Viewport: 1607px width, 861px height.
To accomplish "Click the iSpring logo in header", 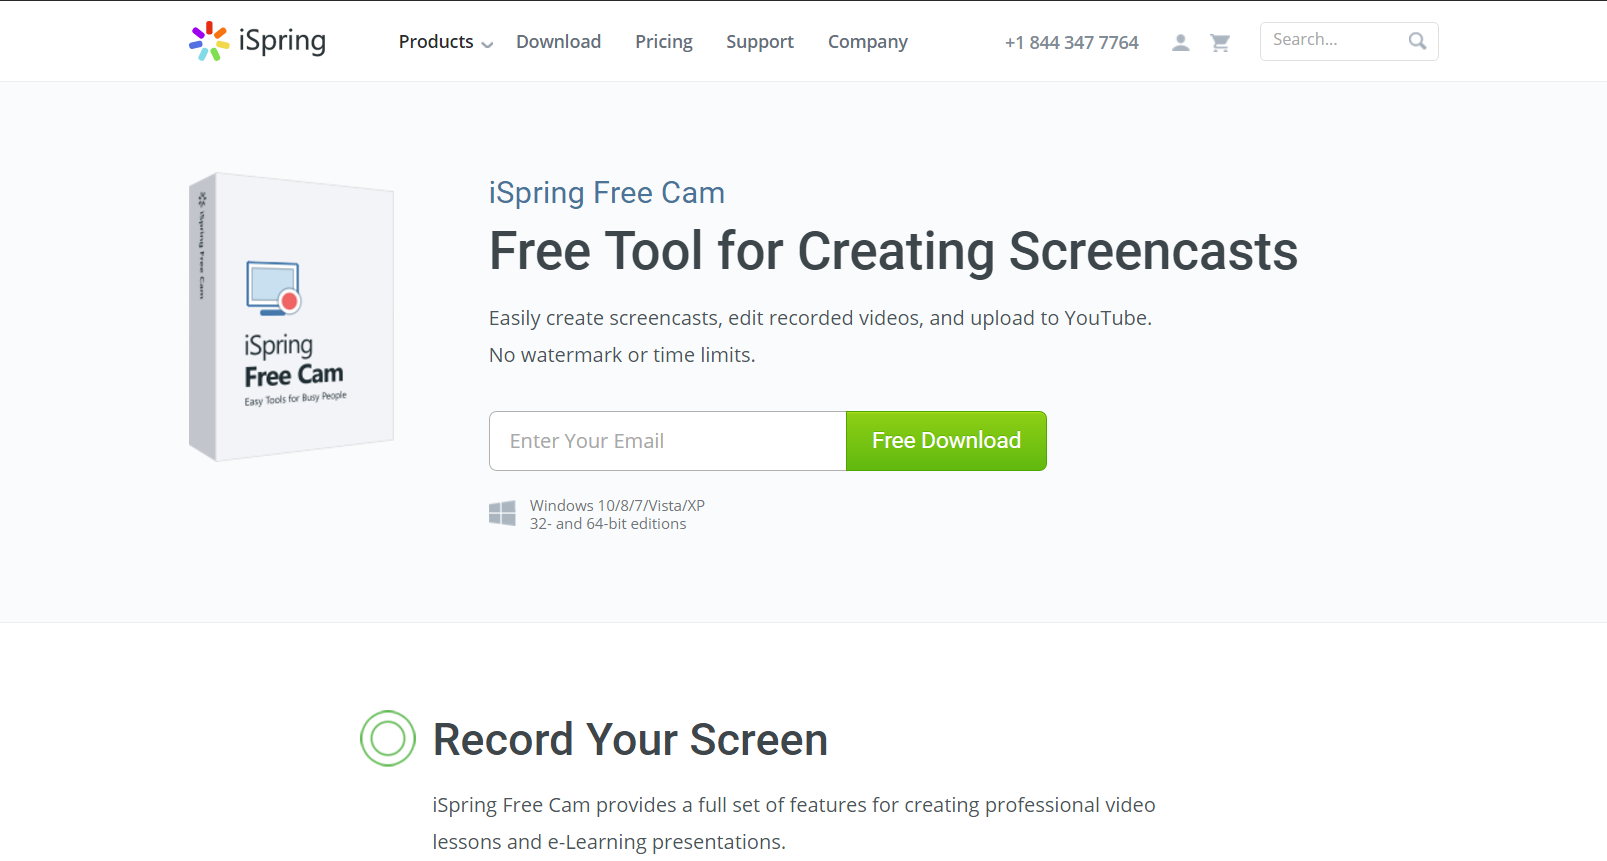I will (258, 41).
